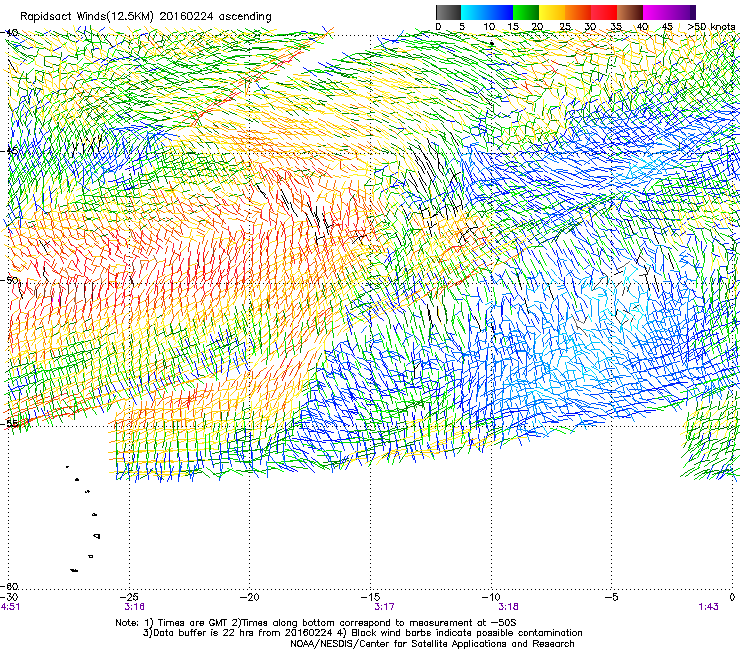Click the '45' legend speed label
The width and height of the screenshot is (740, 650).
coord(667,27)
